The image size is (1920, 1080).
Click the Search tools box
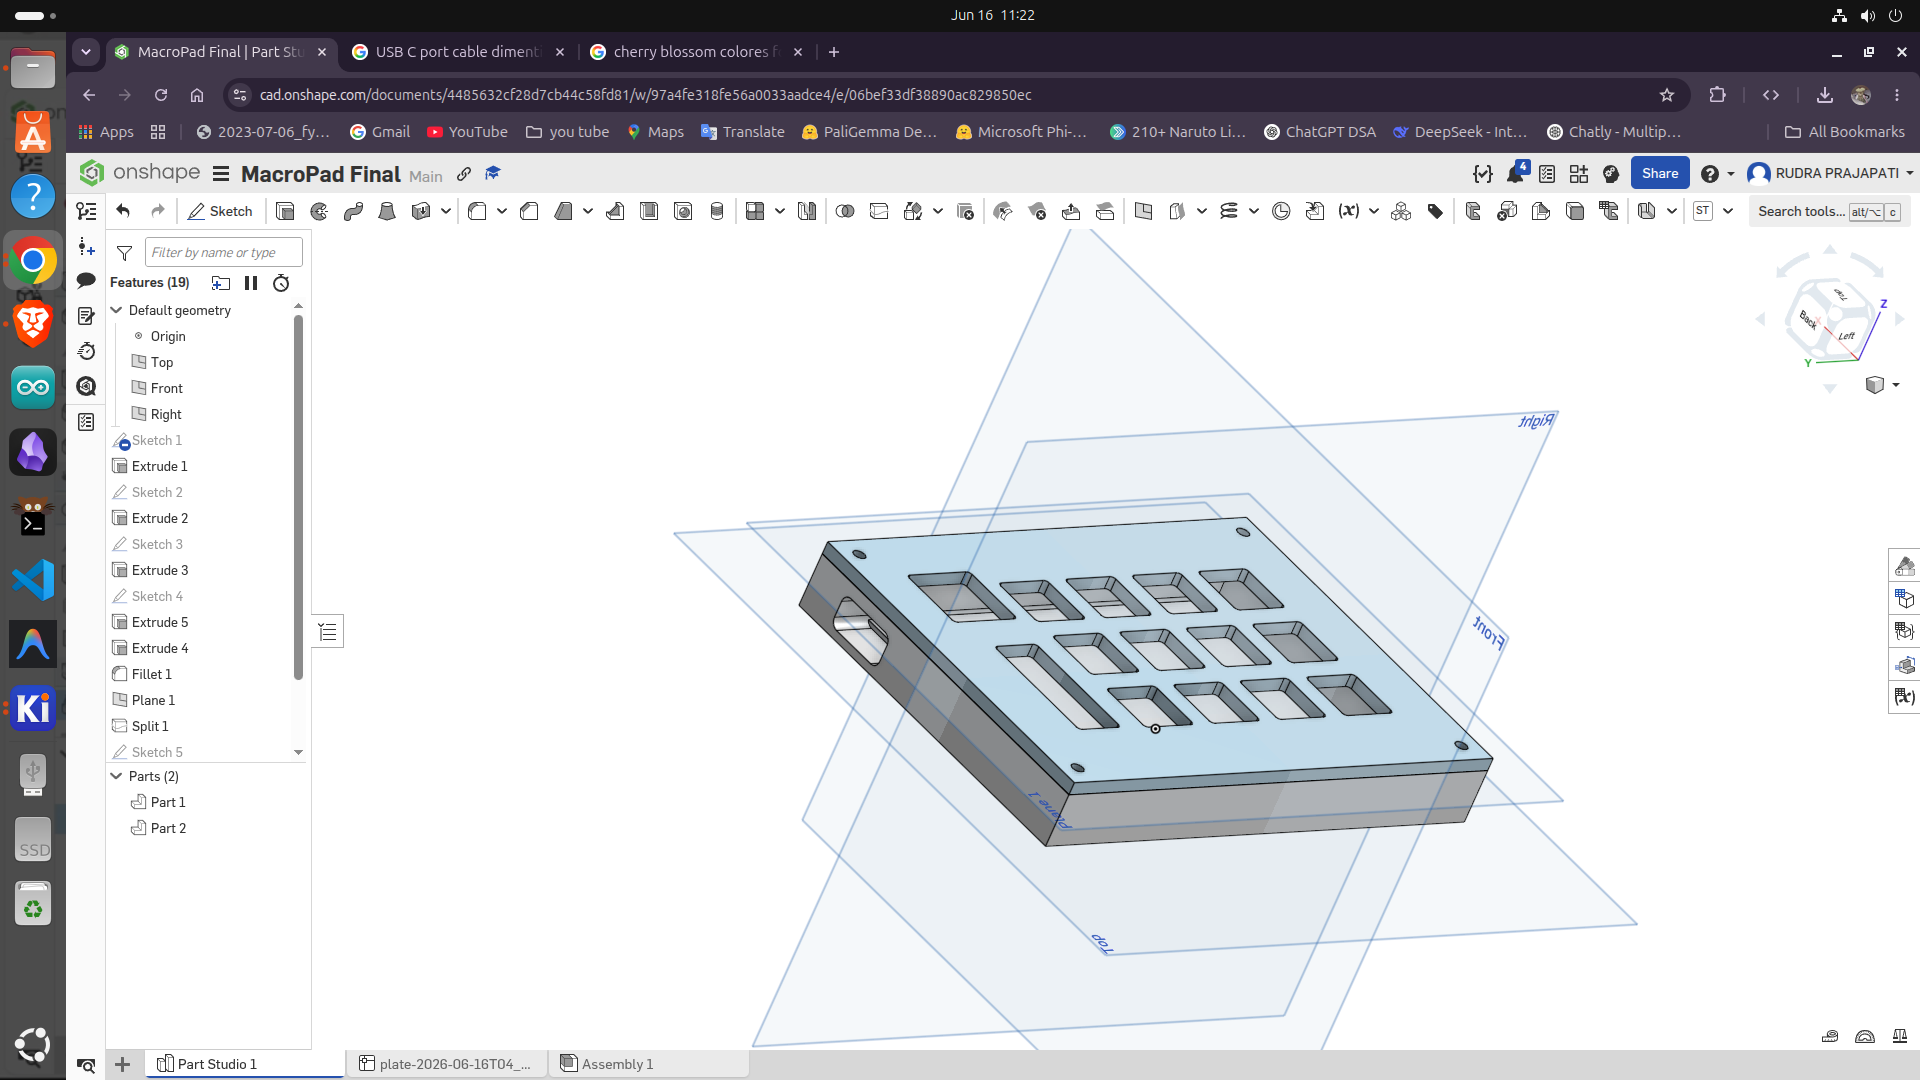coord(1829,211)
